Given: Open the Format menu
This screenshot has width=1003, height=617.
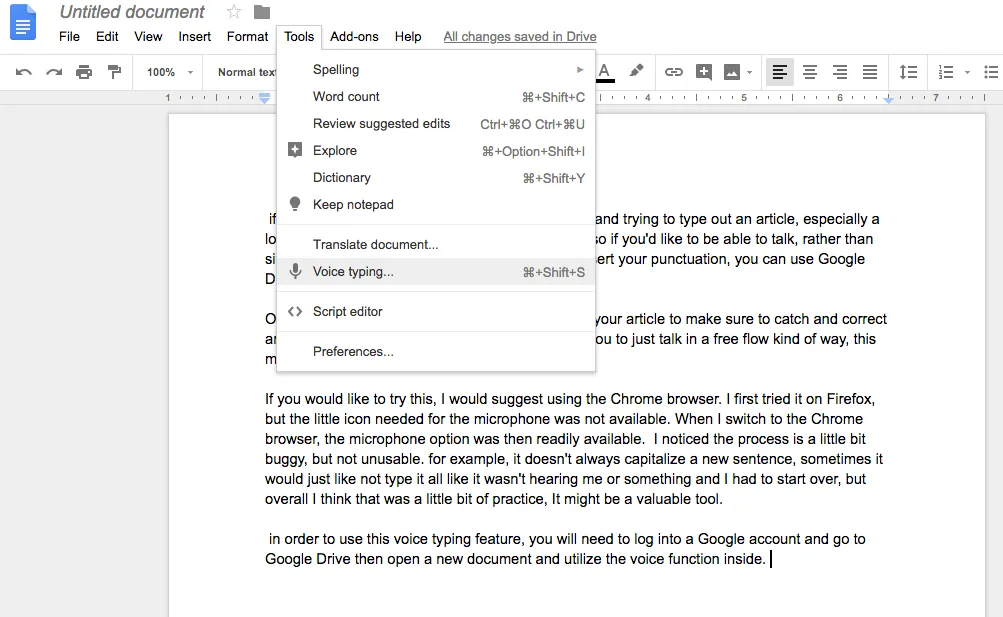Looking at the screenshot, I should (247, 36).
